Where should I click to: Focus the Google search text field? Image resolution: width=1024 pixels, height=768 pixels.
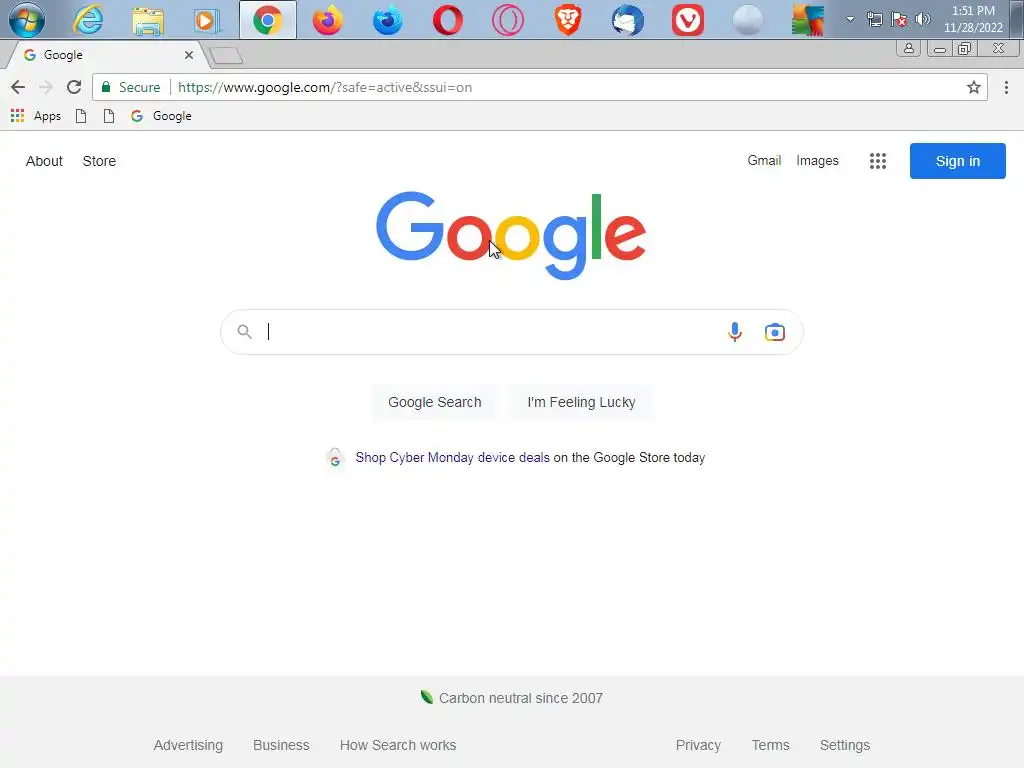[490, 332]
